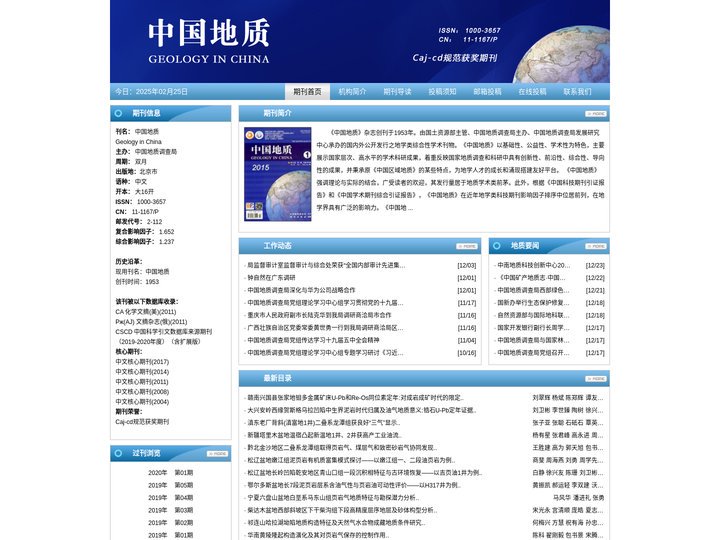Screen dimensions: 720x540
Task: Open news 重庆市人民政府副市长陆克华到我局调研
Action: 319,315
